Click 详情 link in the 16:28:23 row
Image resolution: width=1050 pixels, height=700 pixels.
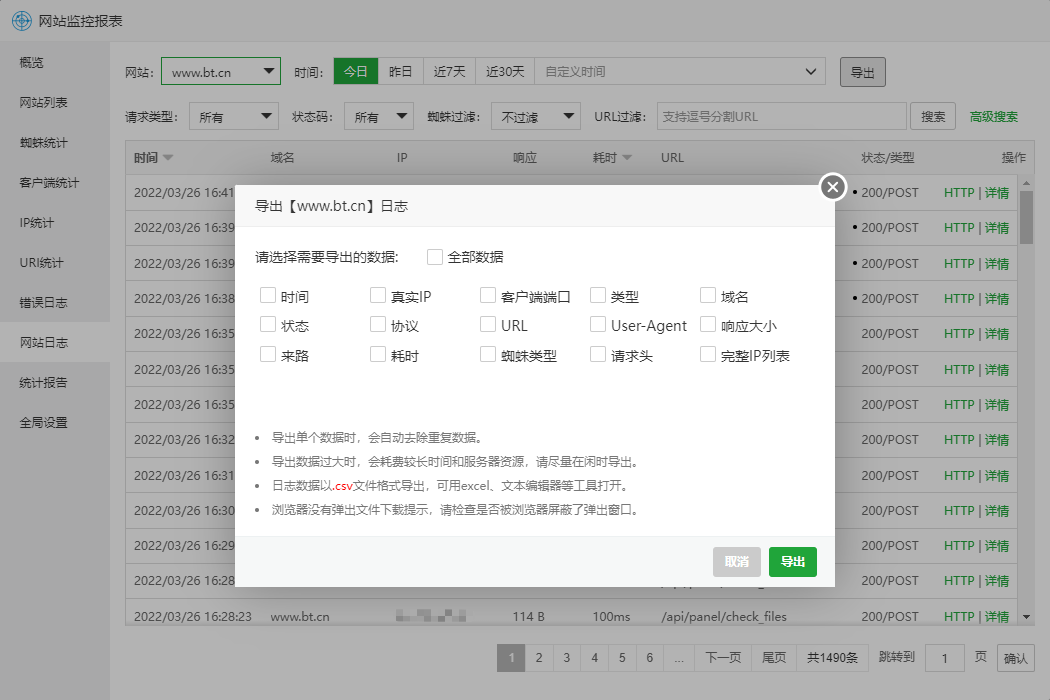coord(997,616)
